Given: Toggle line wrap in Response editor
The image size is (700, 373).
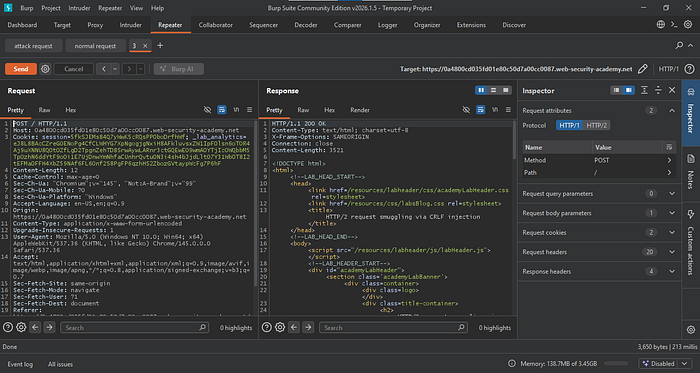Looking at the screenshot, I should coord(480,110).
